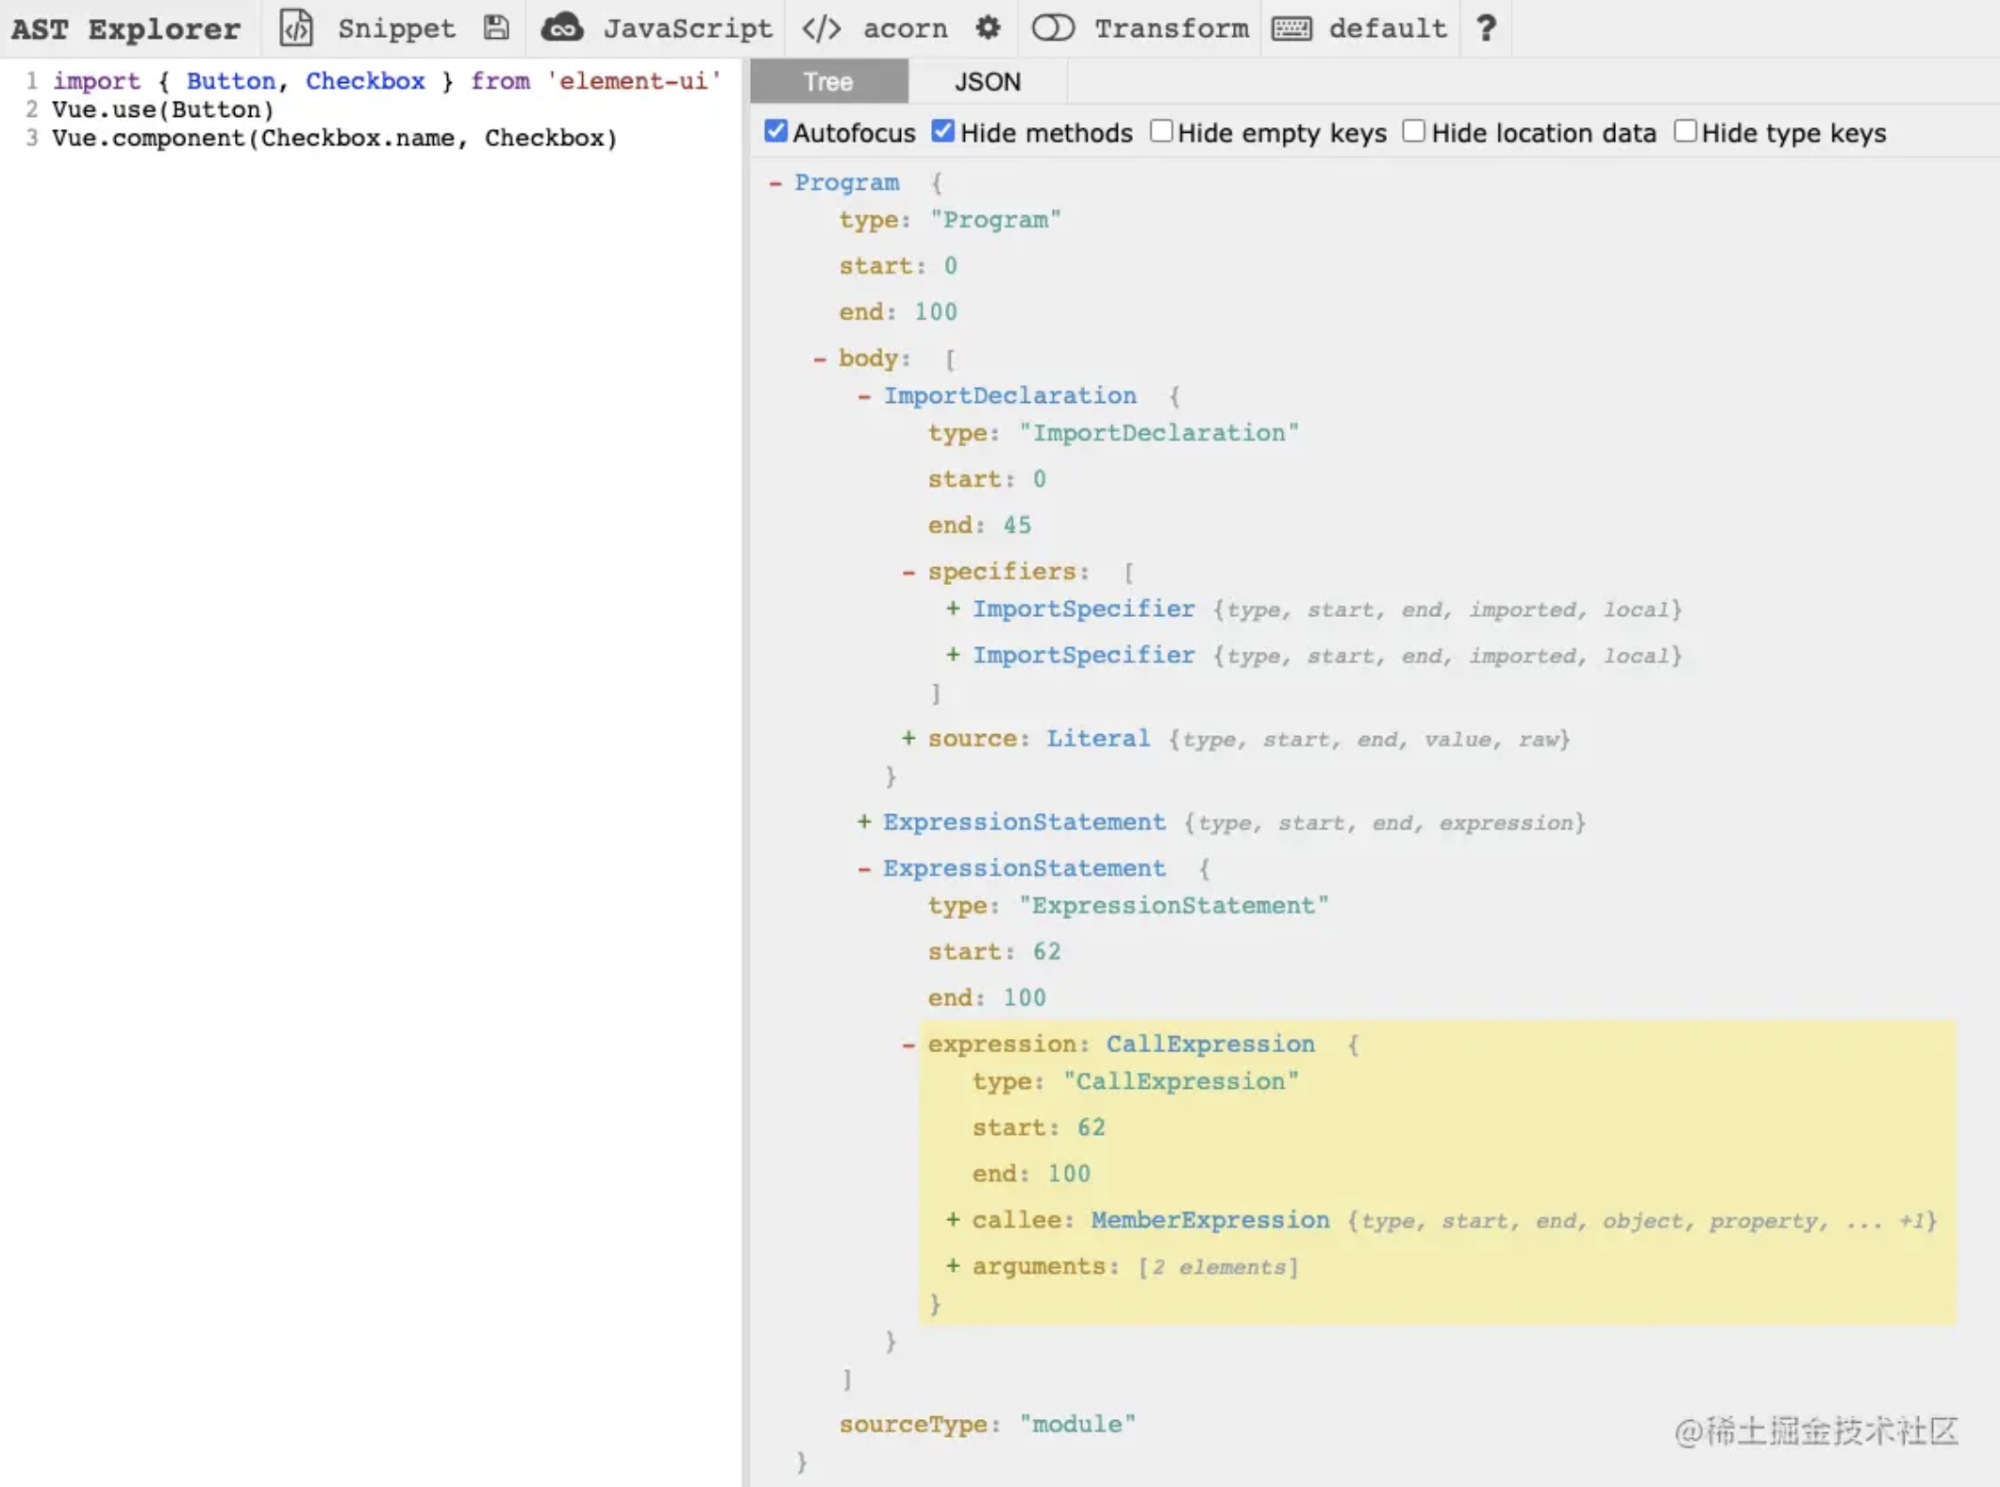Enable Hide type keys checkbox
The image size is (2000, 1487).
[x=1685, y=131]
